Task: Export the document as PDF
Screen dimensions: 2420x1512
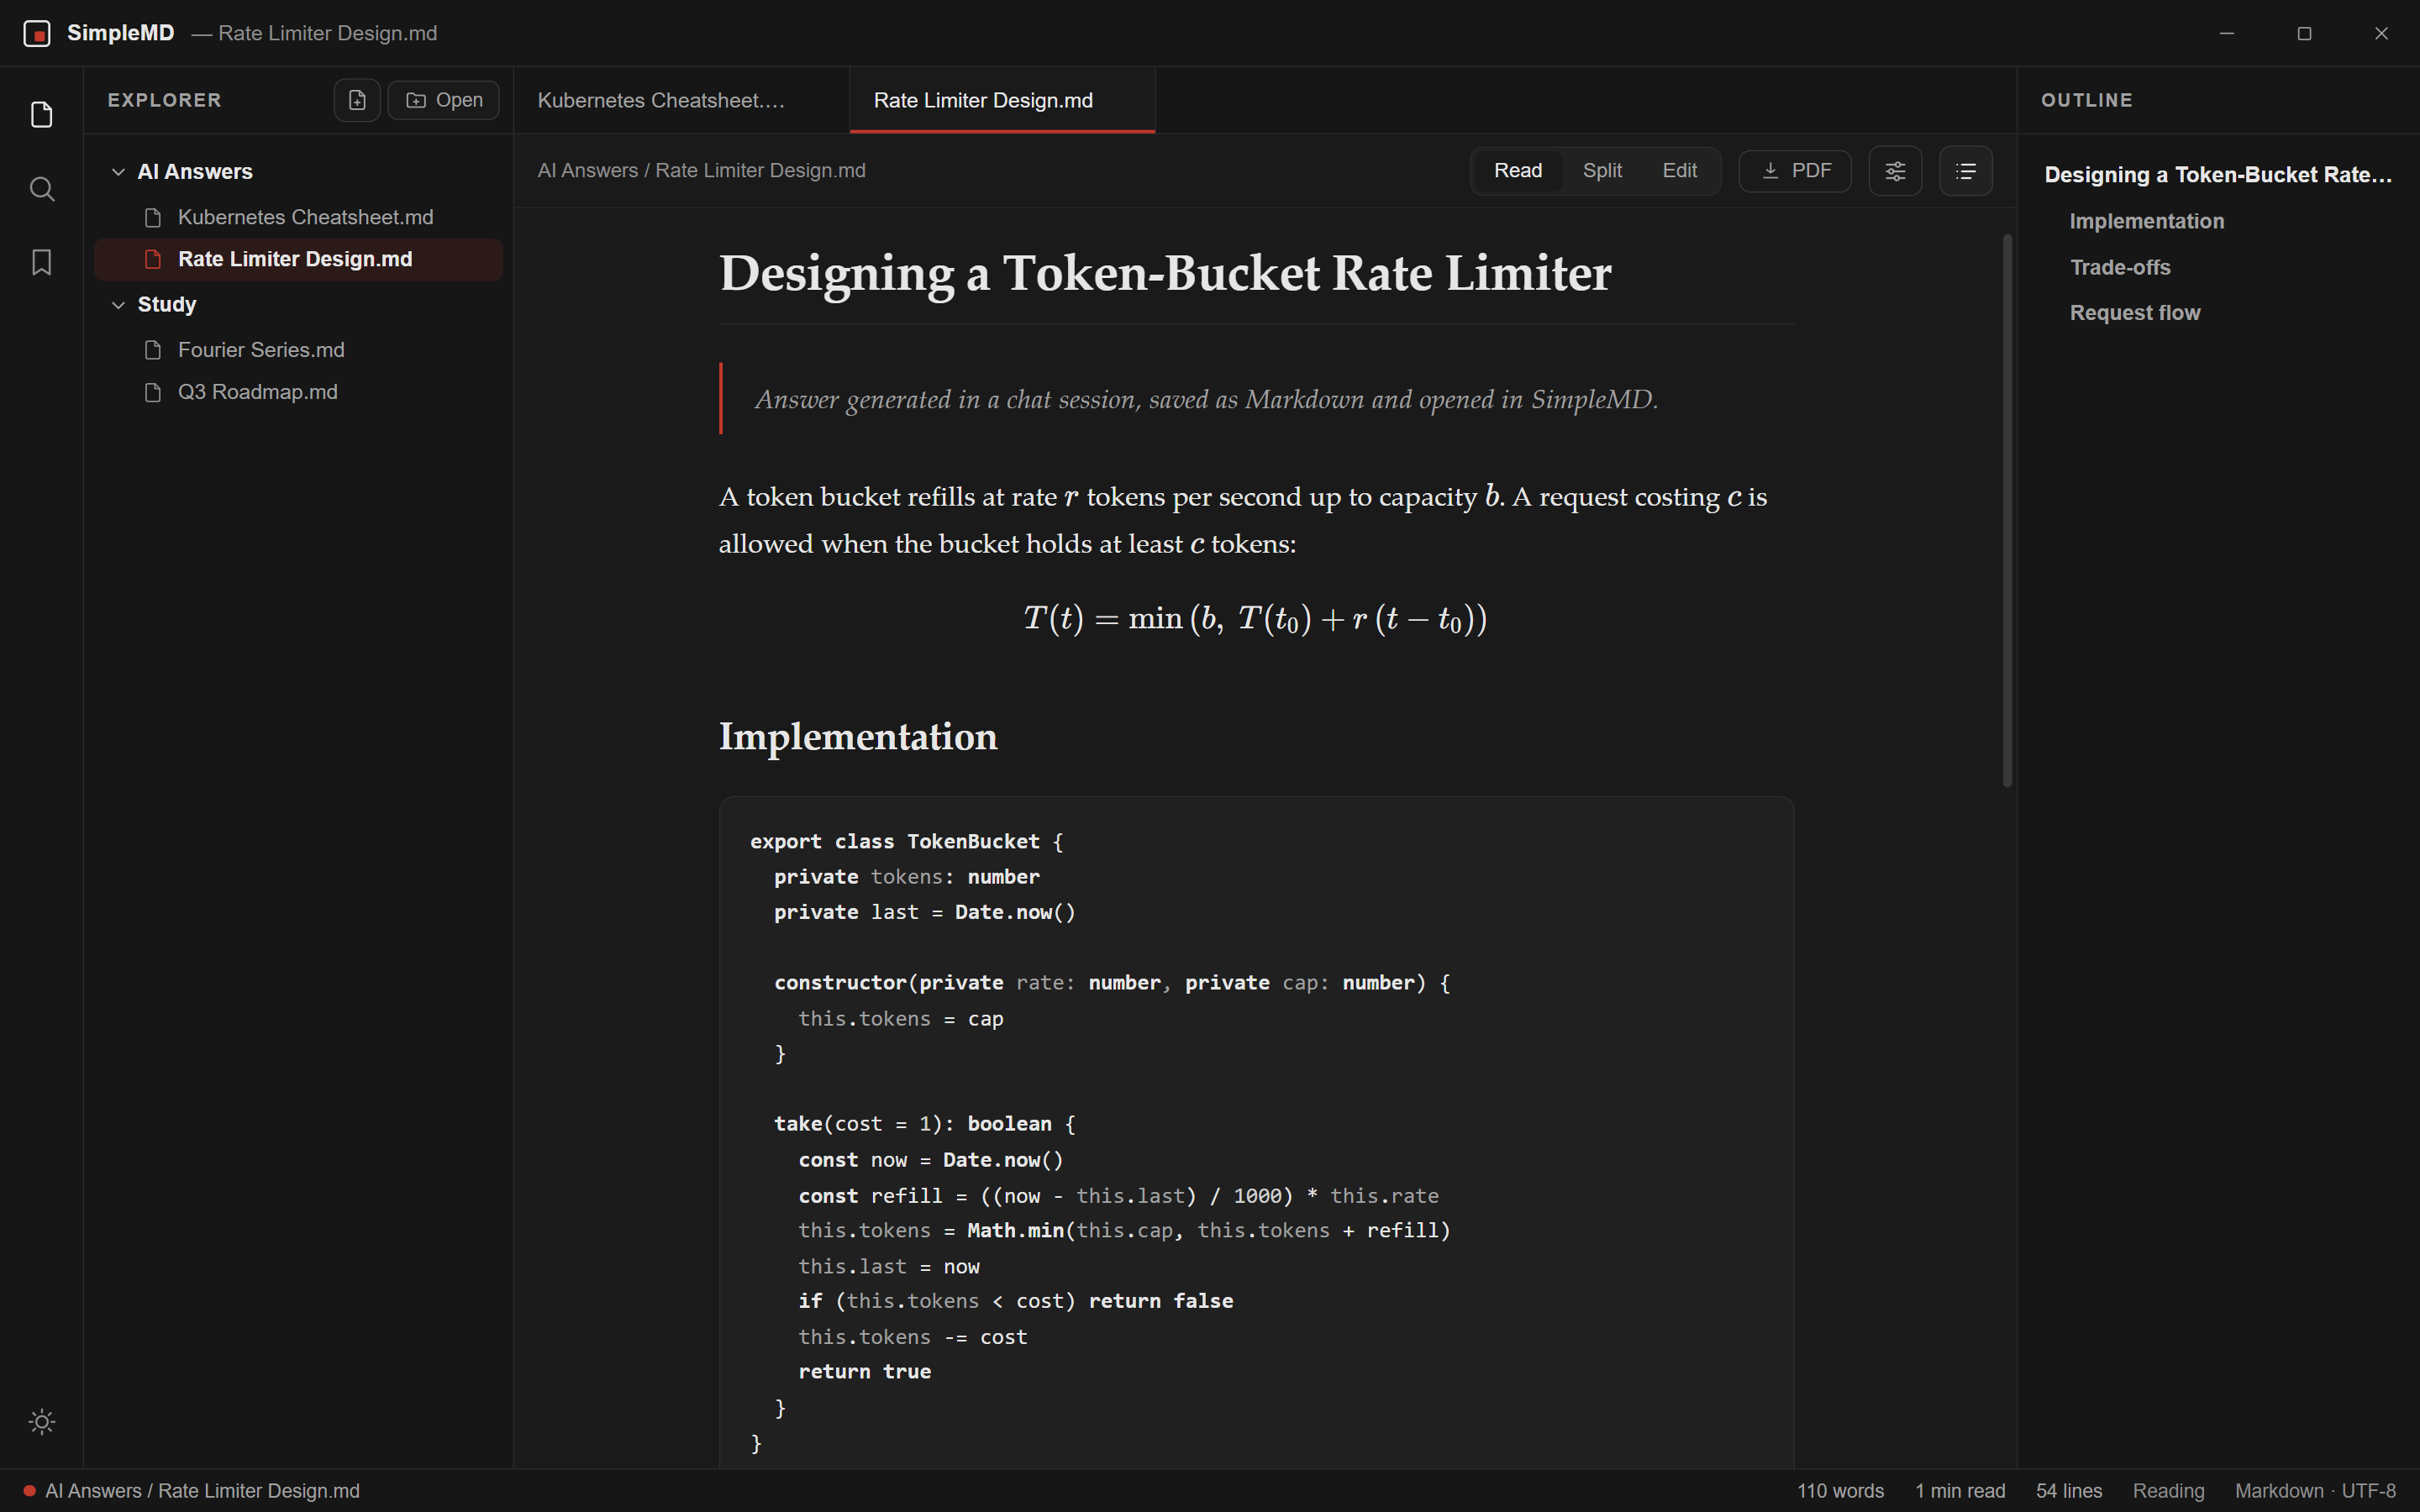Action: [1795, 171]
